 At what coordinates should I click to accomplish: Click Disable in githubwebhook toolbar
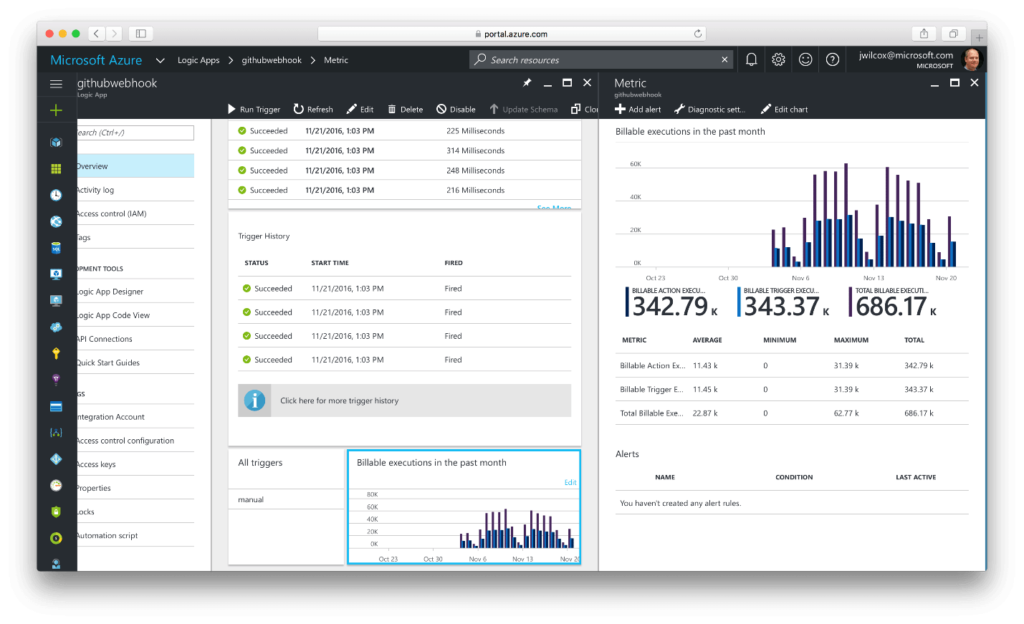[x=456, y=110]
